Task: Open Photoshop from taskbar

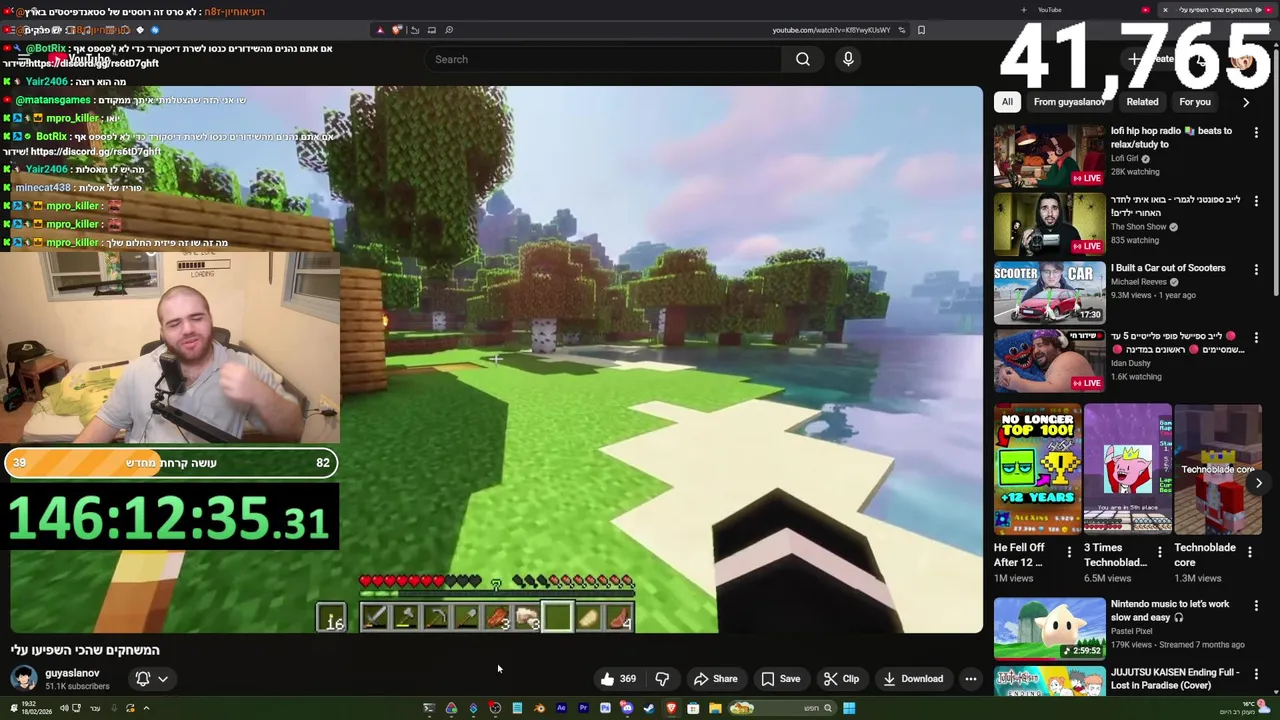Action: (x=605, y=708)
